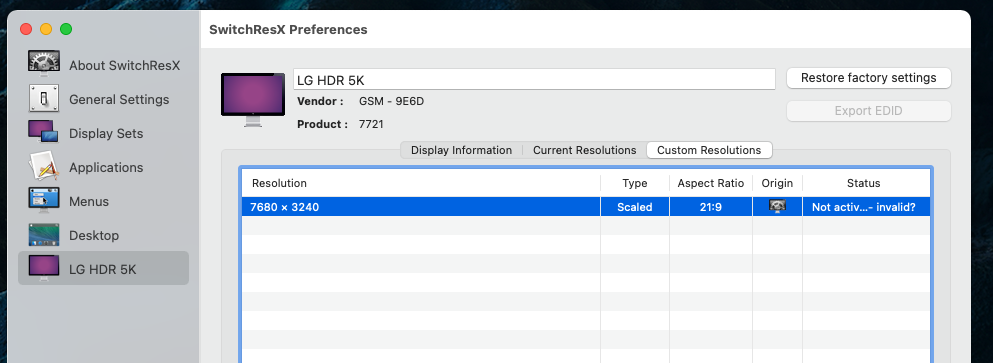Close the SwitchResX Preferences window
The height and width of the screenshot is (363, 993).
pos(26,29)
